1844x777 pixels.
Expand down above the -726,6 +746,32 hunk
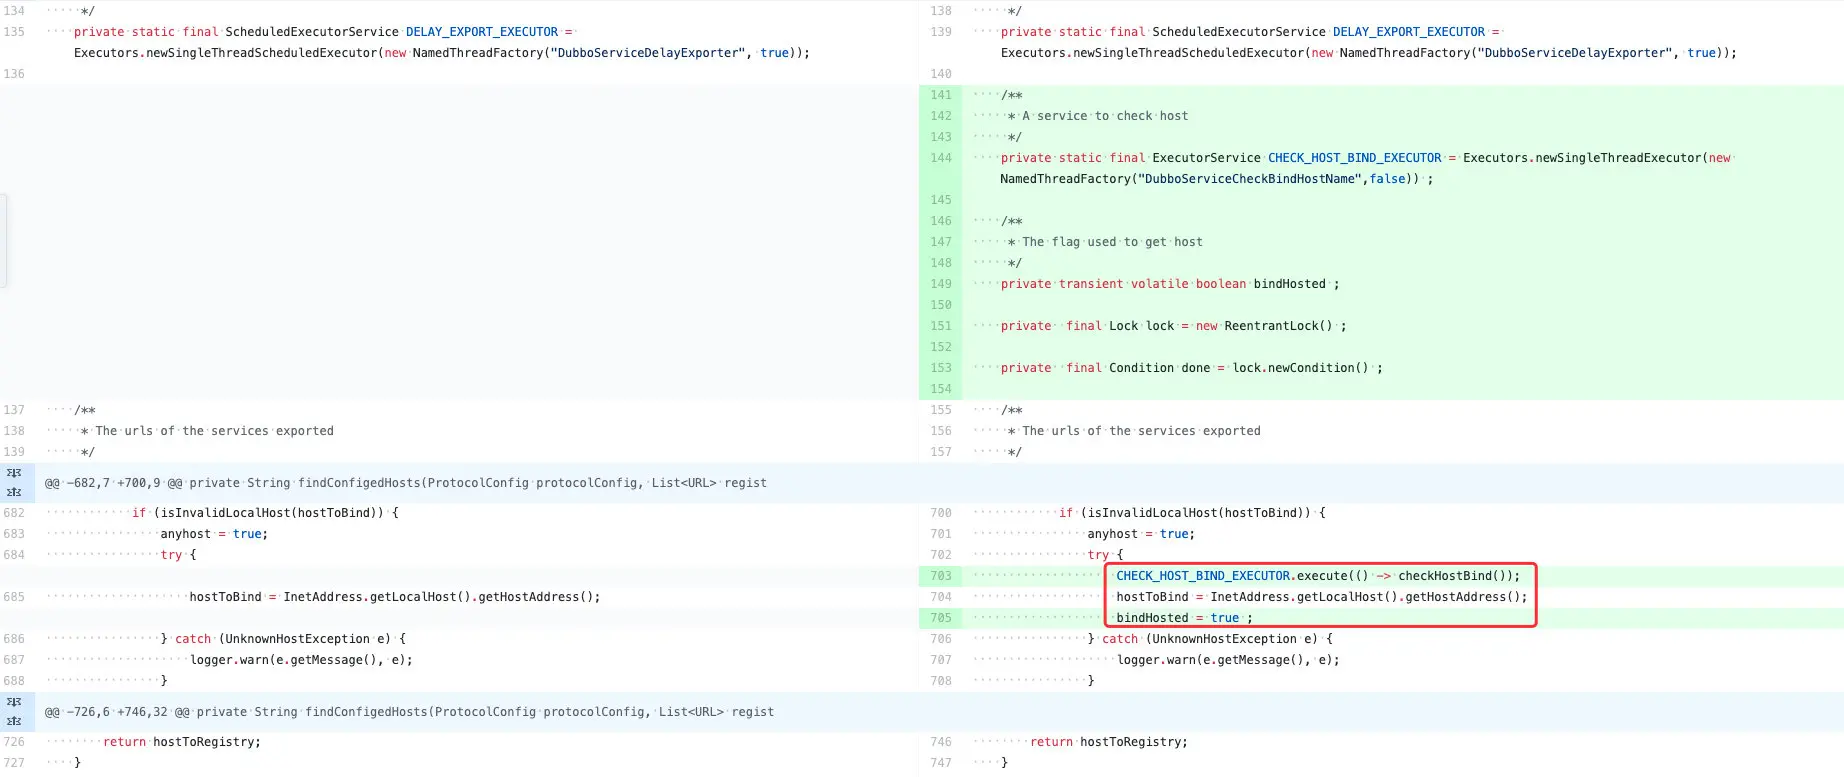click(14, 702)
